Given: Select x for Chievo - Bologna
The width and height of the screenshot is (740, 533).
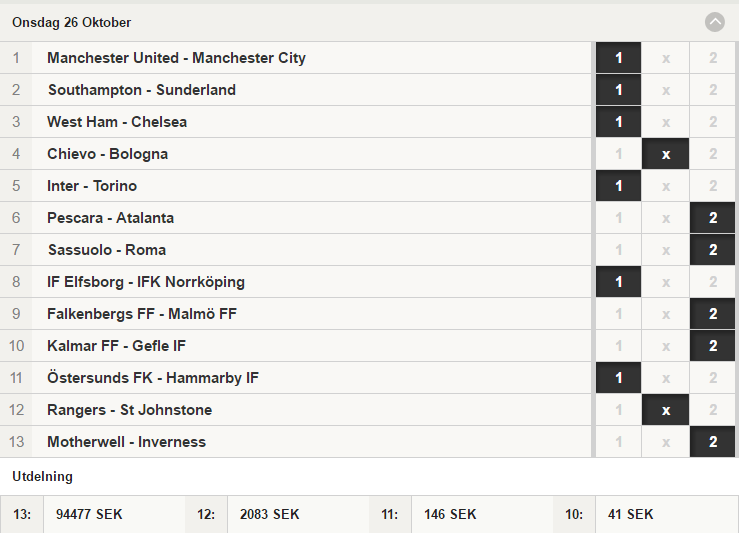Looking at the screenshot, I should (665, 154).
